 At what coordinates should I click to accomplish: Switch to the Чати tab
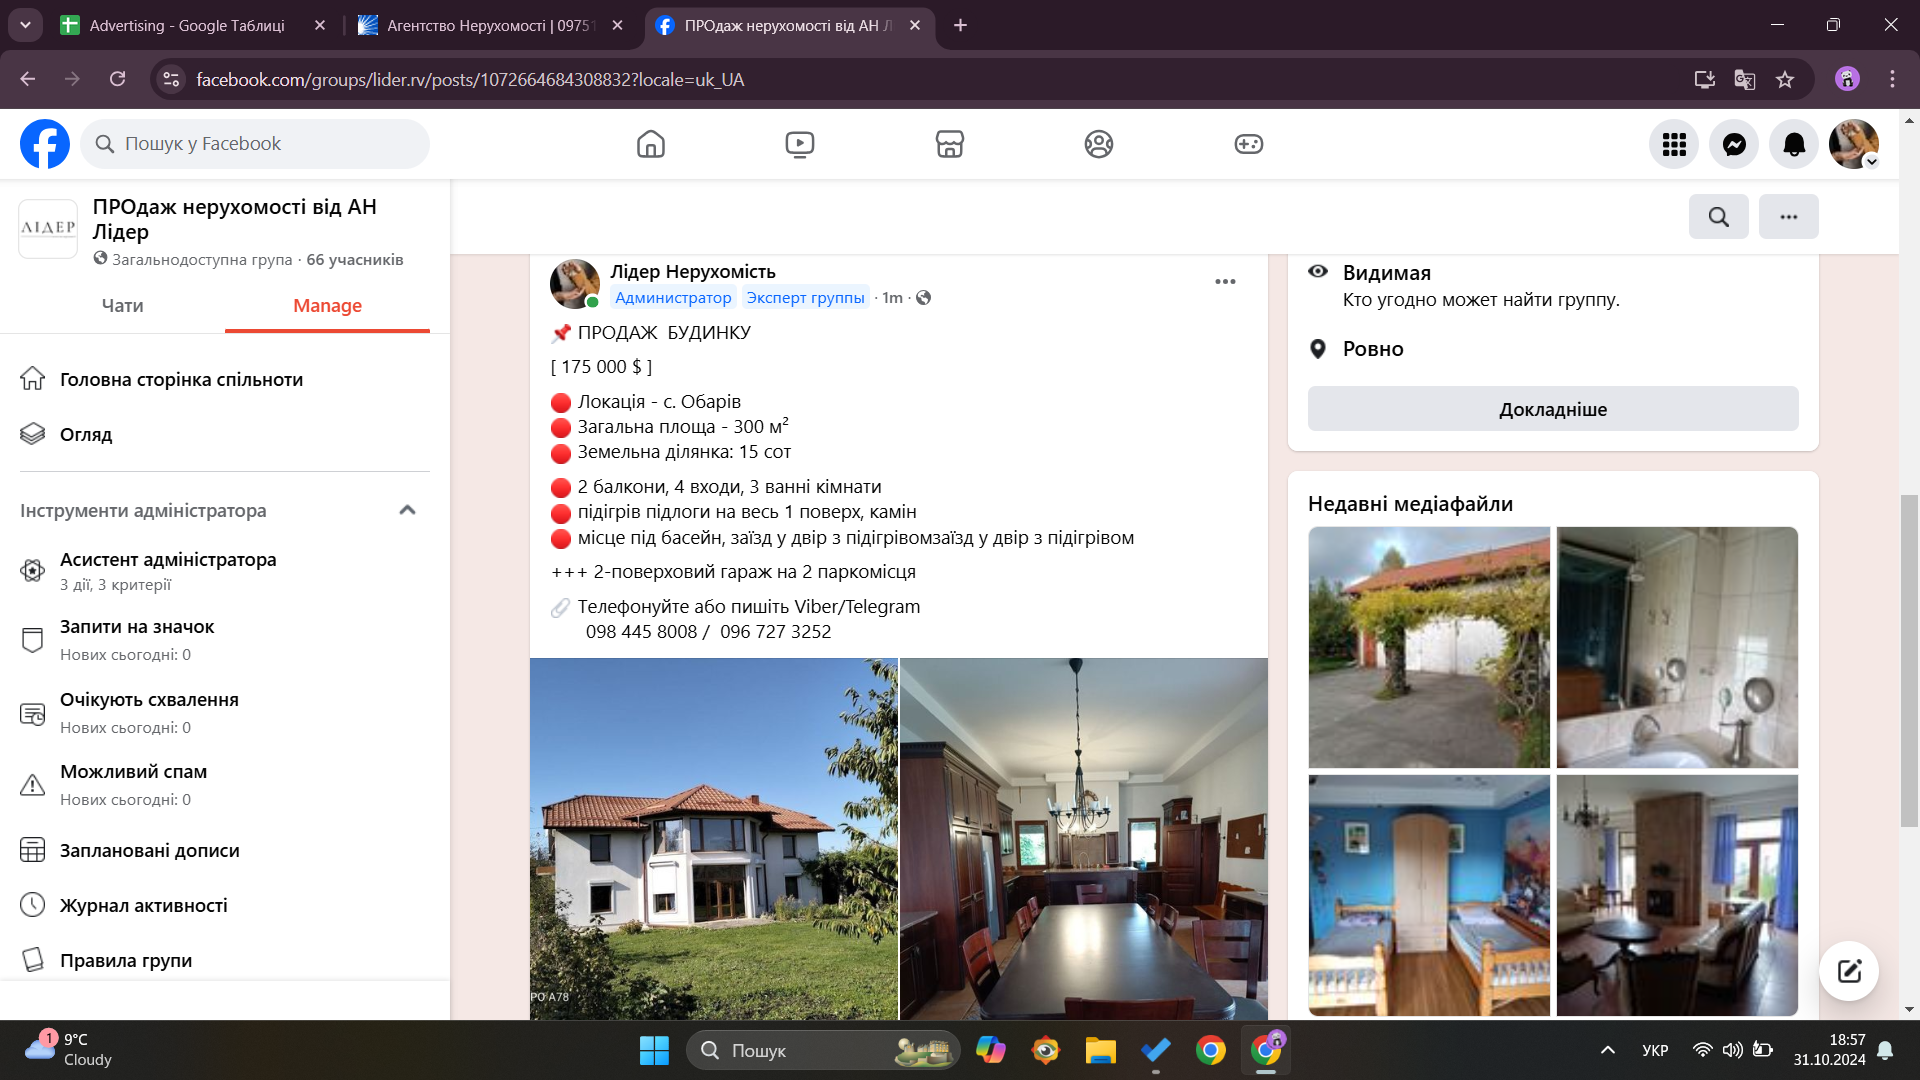tap(122, 306)
